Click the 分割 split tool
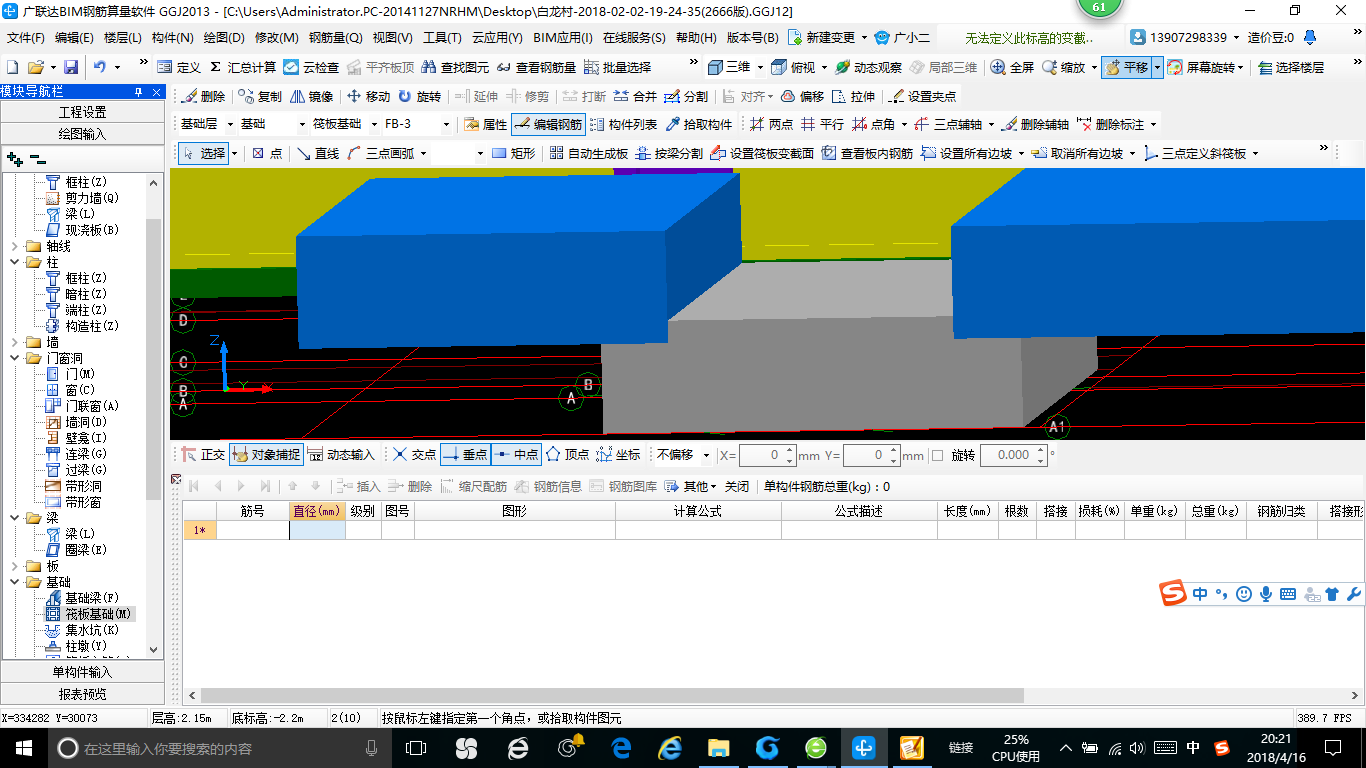 tap(686, 97)
